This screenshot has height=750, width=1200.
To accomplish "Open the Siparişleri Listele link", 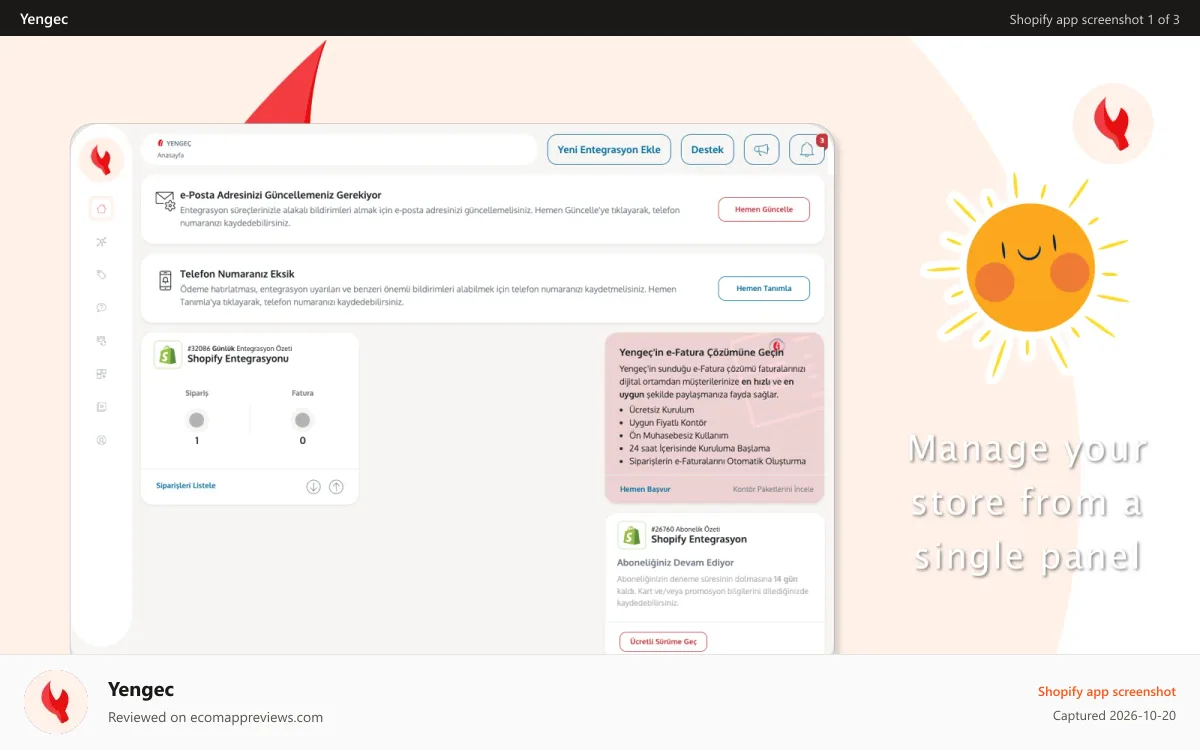I will coord(186,486).
